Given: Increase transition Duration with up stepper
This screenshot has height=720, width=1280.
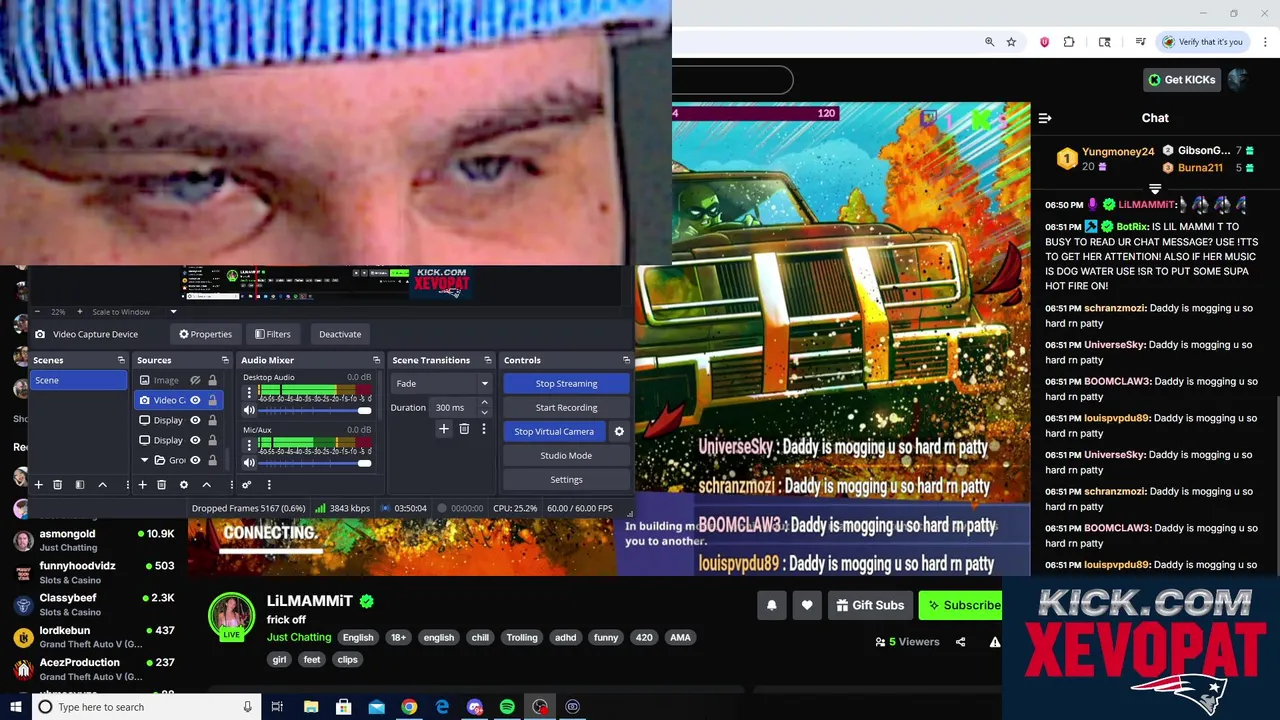Looking at the screenshot, I should 485,403.
